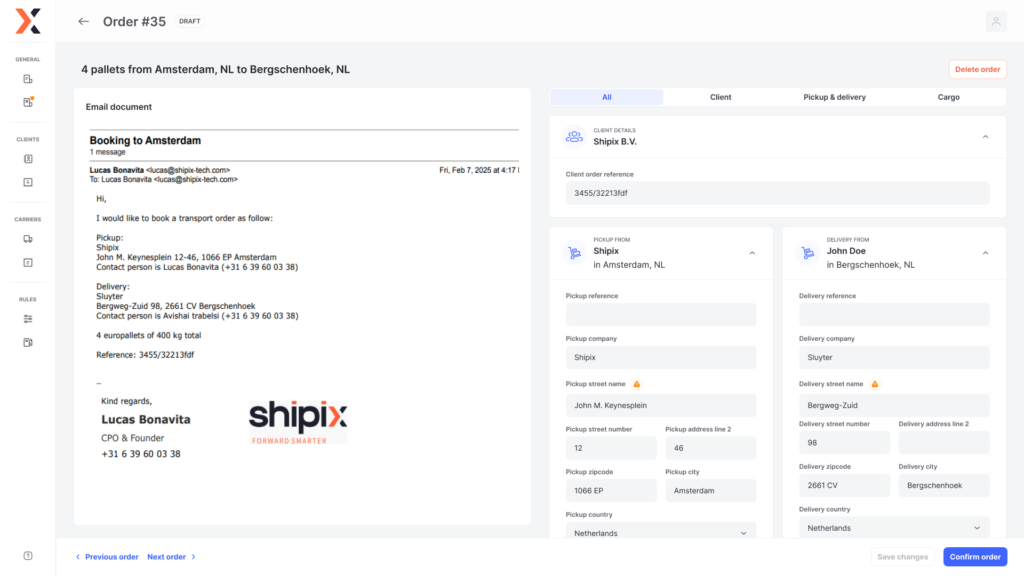Viewport: 1024px width, 576px height.
Task: Open the Delivery country dropdown
Action: tap(893, 528)
